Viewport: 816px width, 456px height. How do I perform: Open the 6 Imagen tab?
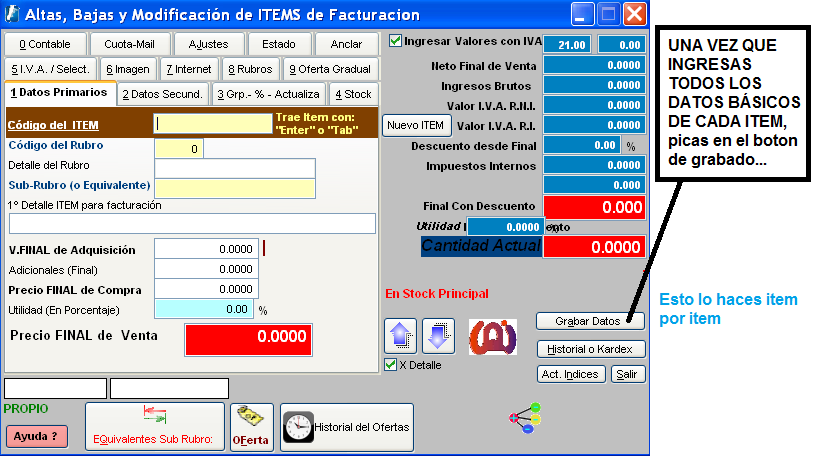(128, 69)
